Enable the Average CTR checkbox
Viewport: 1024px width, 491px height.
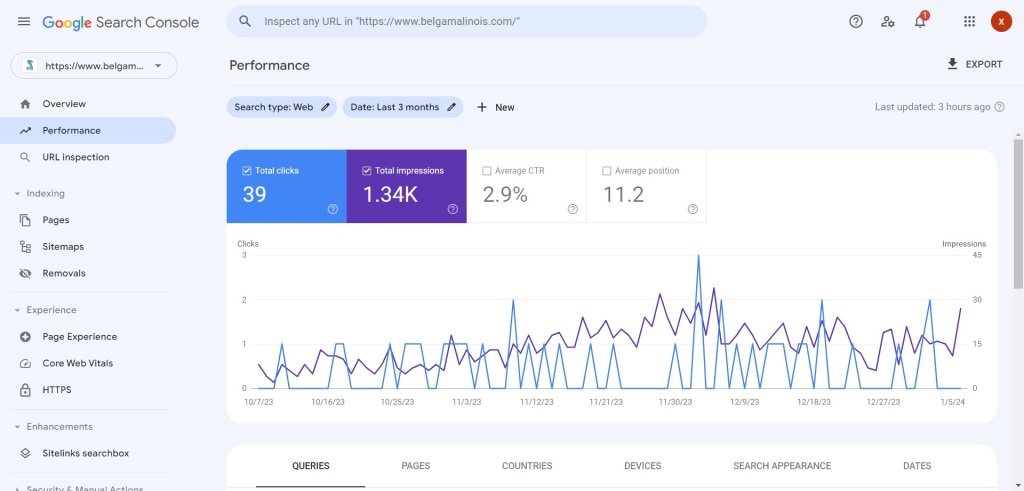tap(487, 171)
